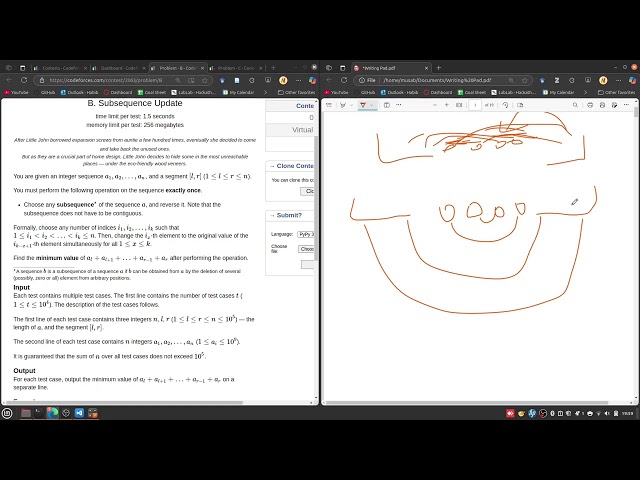Open the Terminal from taskbar
The width and height of the screenshot is (640, 480).
click(39, 413)
